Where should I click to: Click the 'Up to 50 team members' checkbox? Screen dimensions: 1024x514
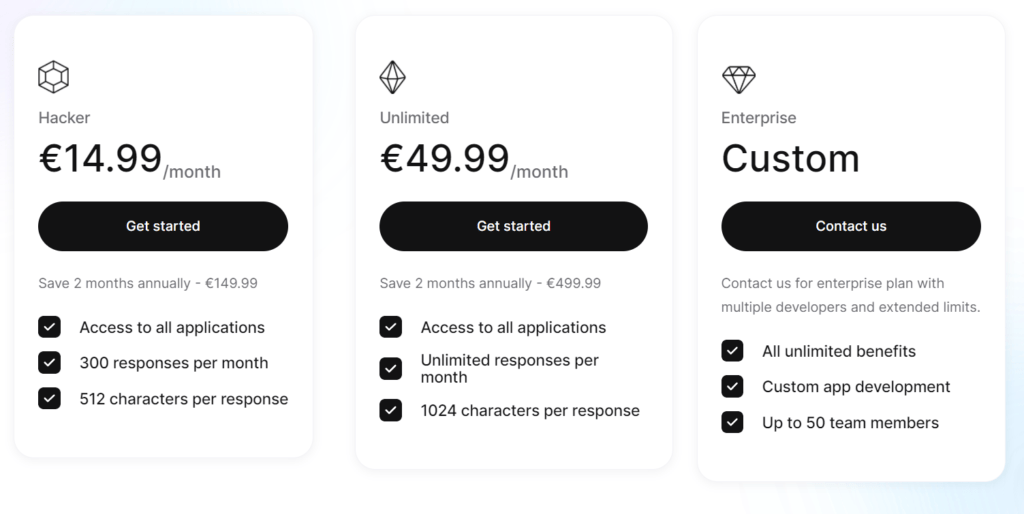click(732, 423)
